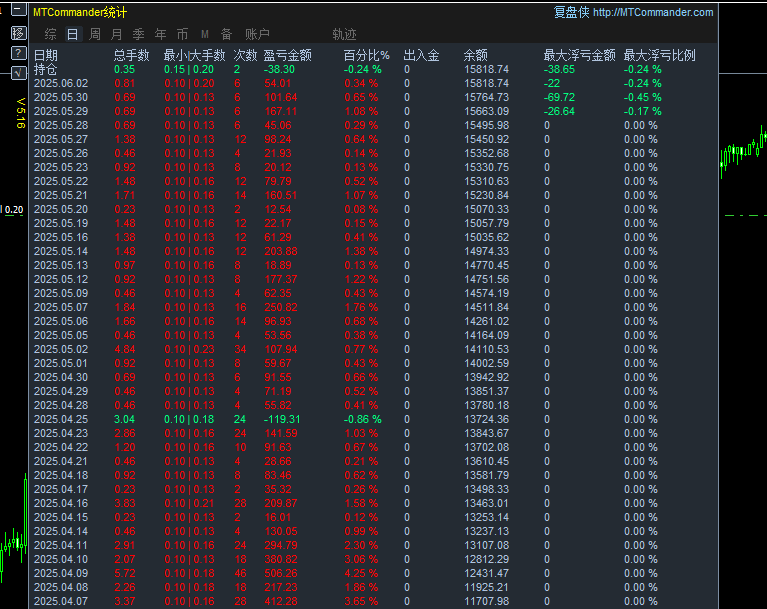Click balance value 13724.36
This screenshot has height=609, width=767.
coord(487,419)
